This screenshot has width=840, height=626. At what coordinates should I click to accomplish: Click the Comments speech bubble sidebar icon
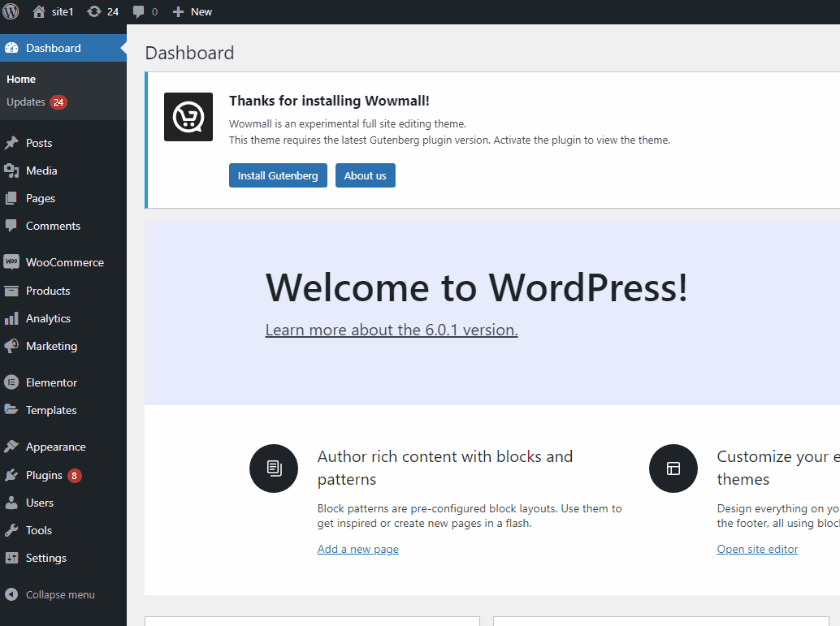(11, 225)
